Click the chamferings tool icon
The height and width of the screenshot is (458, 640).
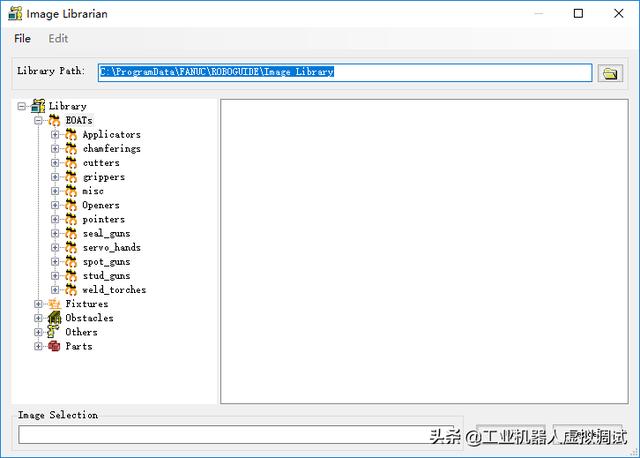71,149
